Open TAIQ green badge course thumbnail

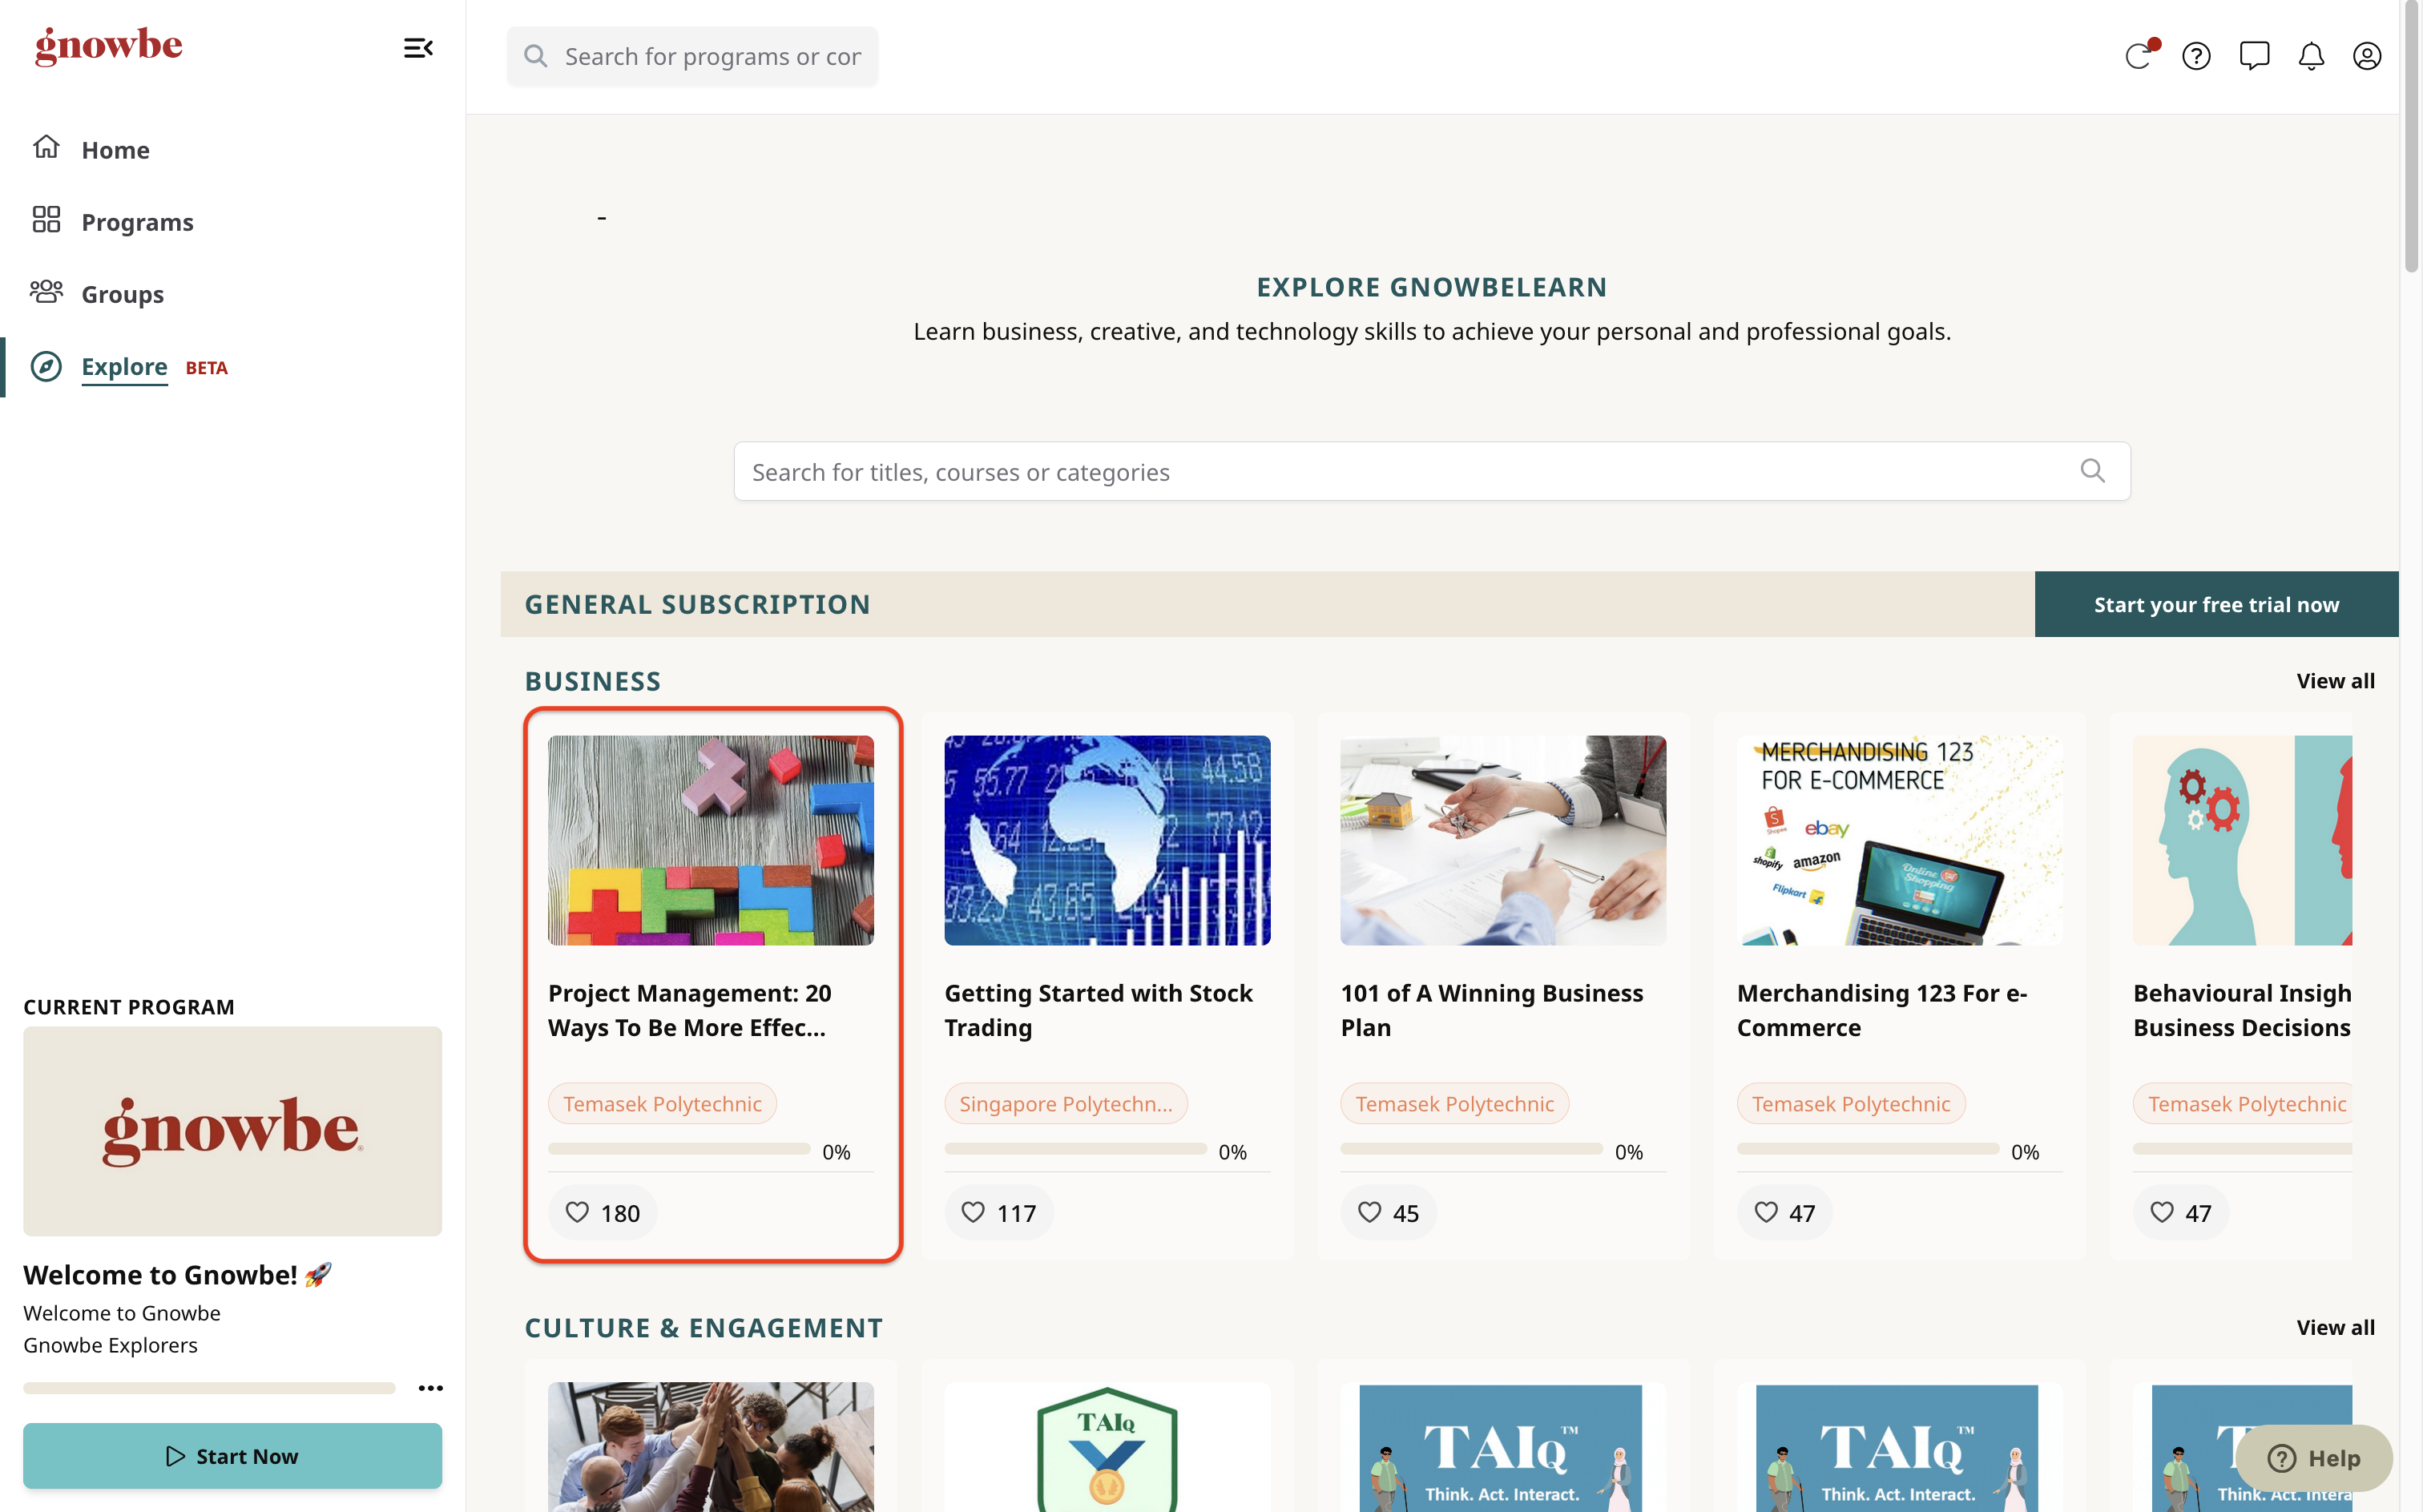1107,1447
